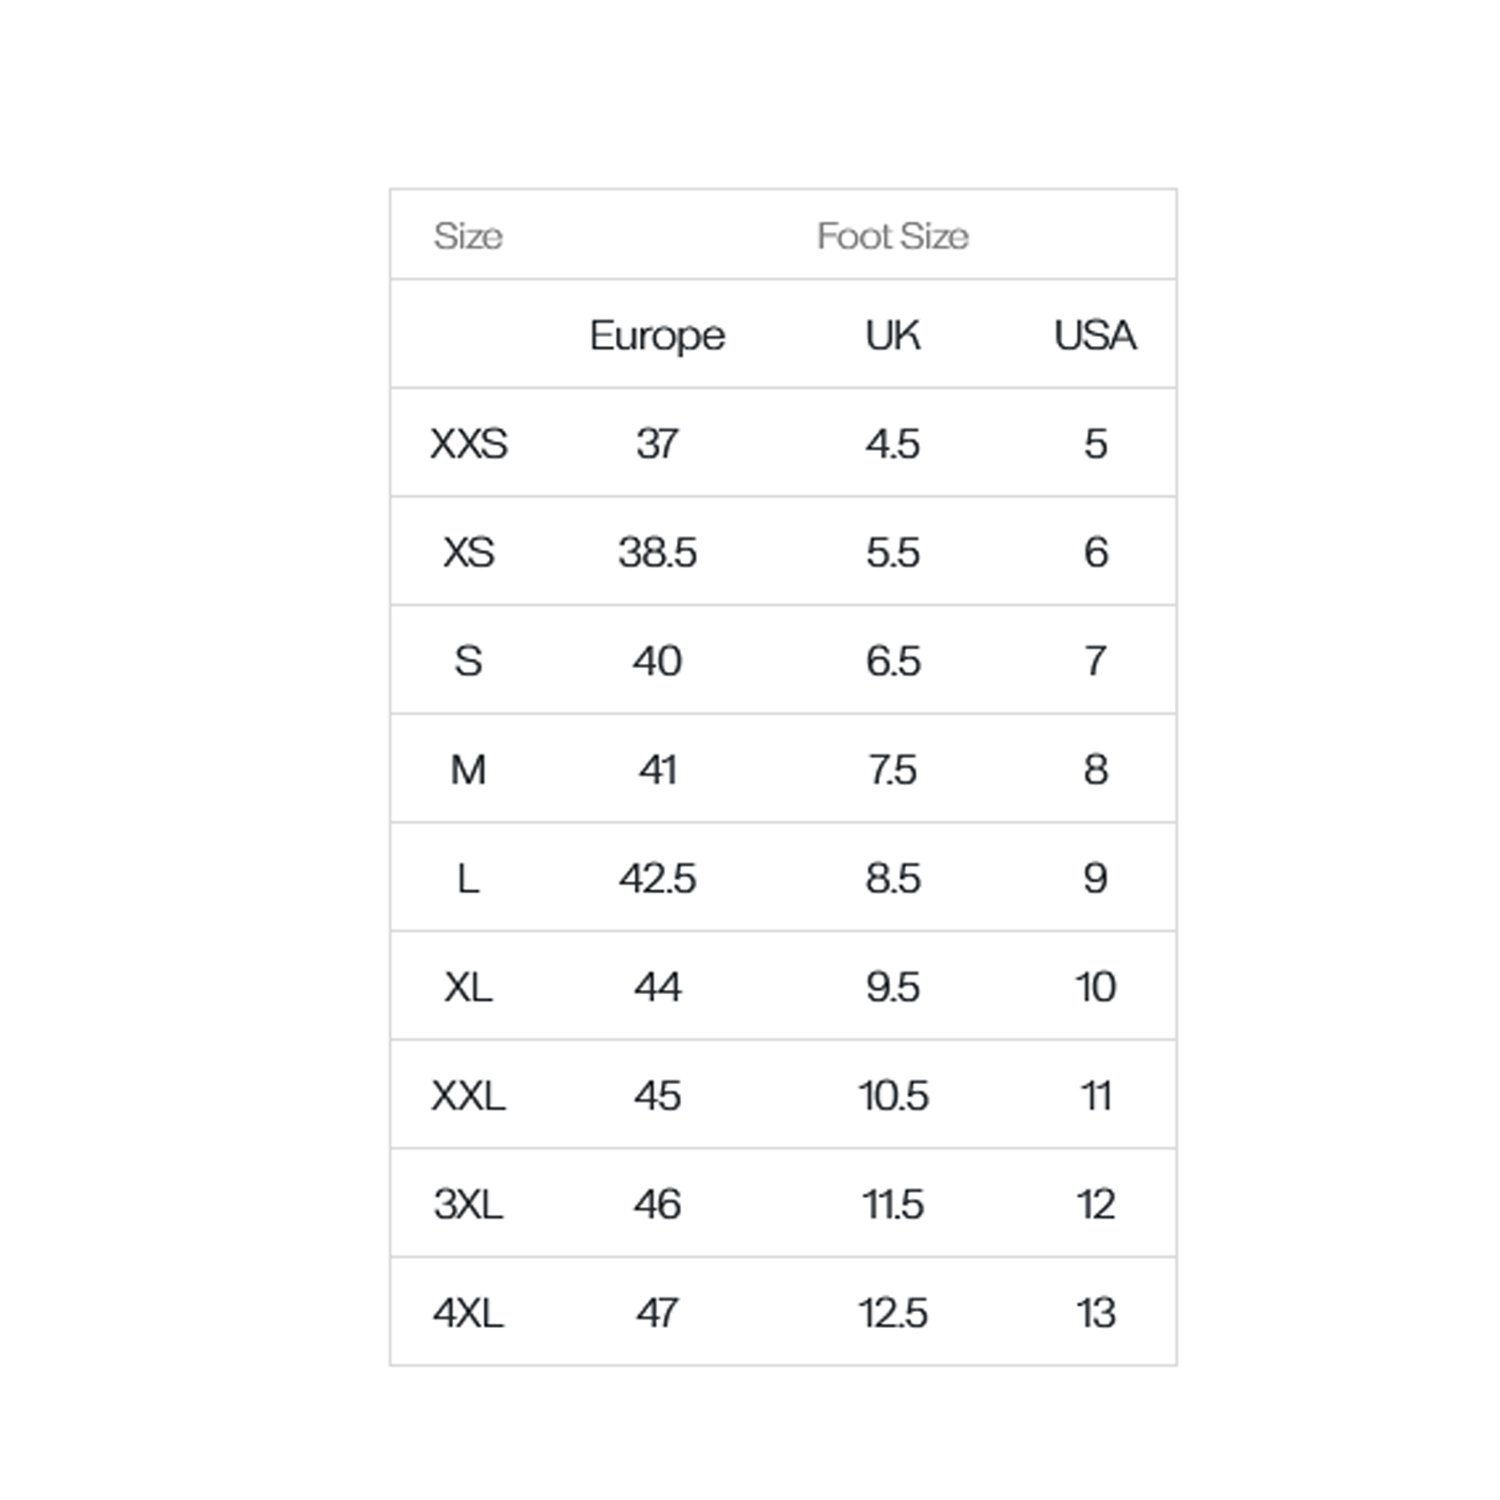This screenshot has height=1500, width=1500.
Task: Click the XXS size row label
Action: point(468,443)
